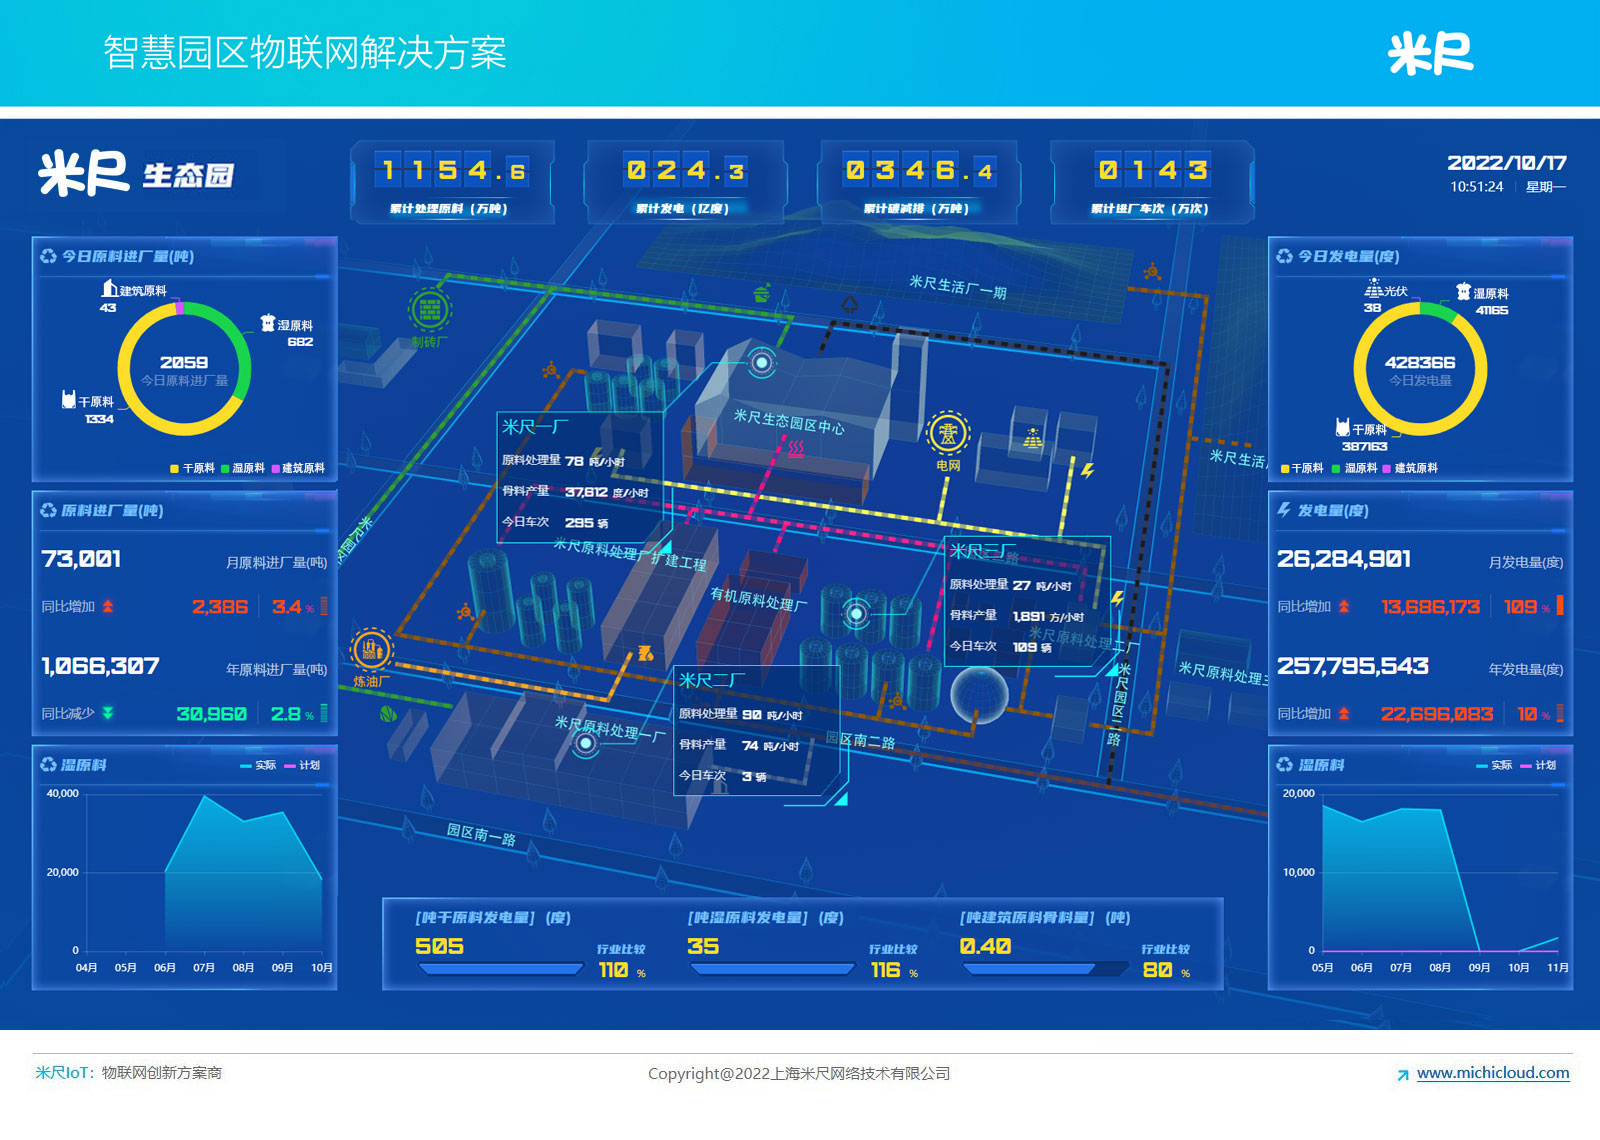Click recycle icon in 今日发电量(度) header
The image size is (1600, 1140).
(x=1284, y=256)
